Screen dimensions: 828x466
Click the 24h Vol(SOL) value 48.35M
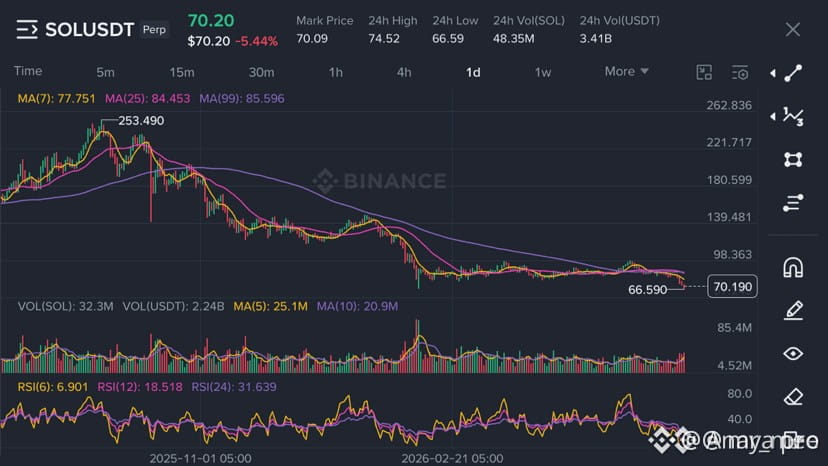(513, 39)
